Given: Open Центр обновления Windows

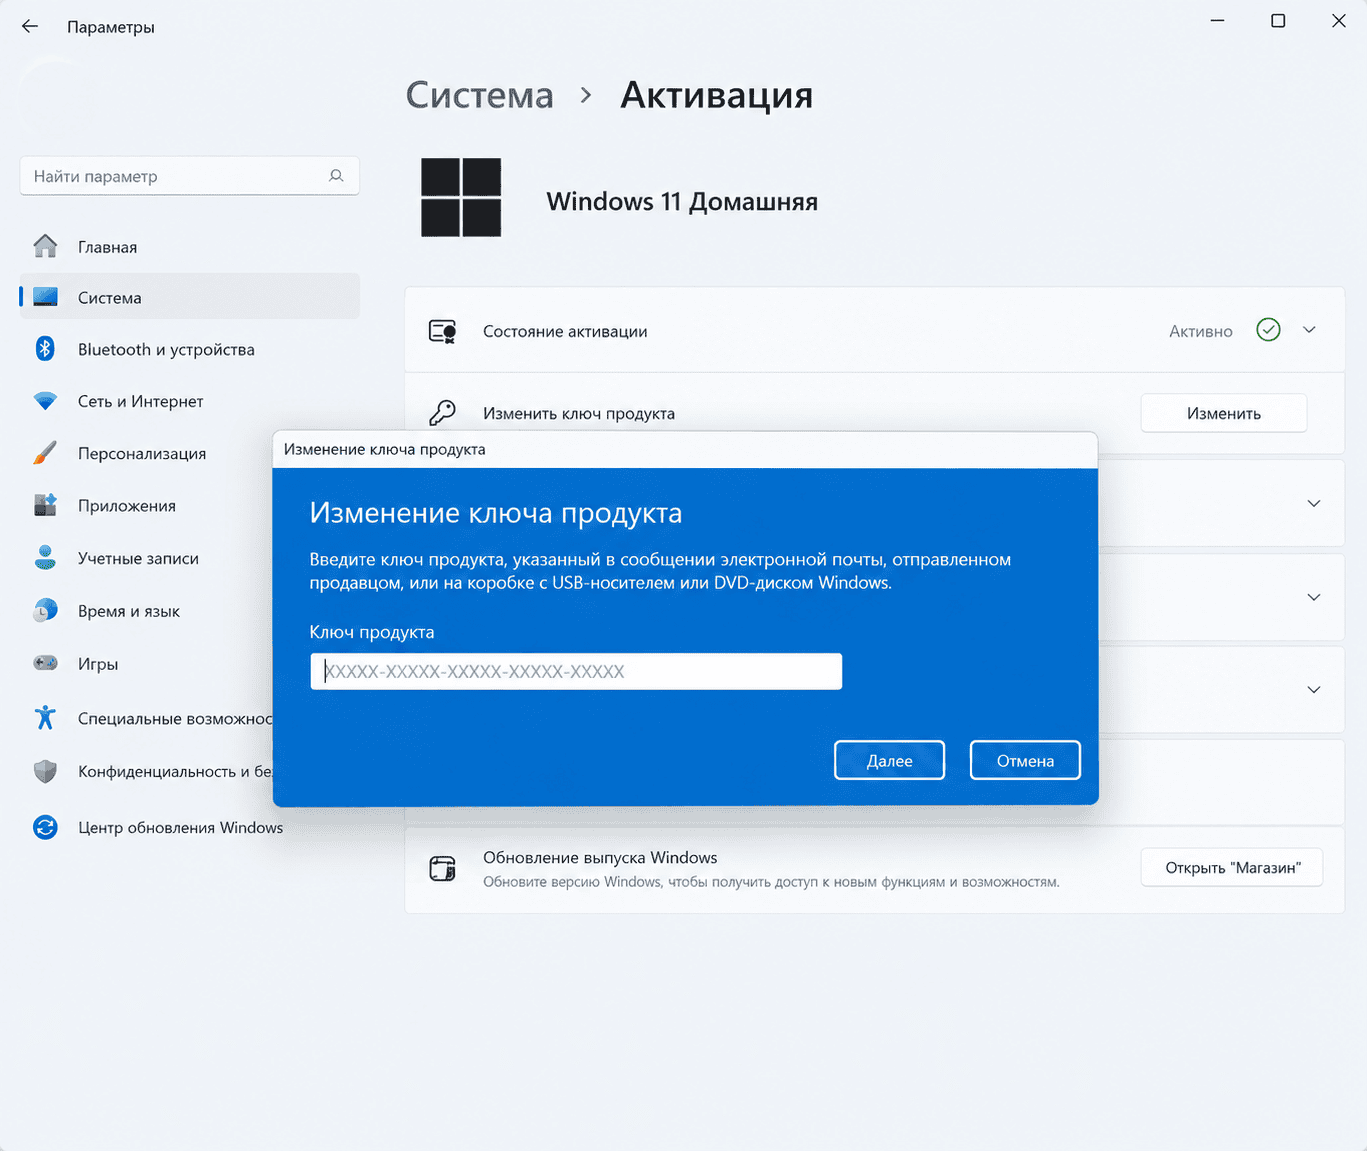Looking at the screenshot, I should 189,827.
